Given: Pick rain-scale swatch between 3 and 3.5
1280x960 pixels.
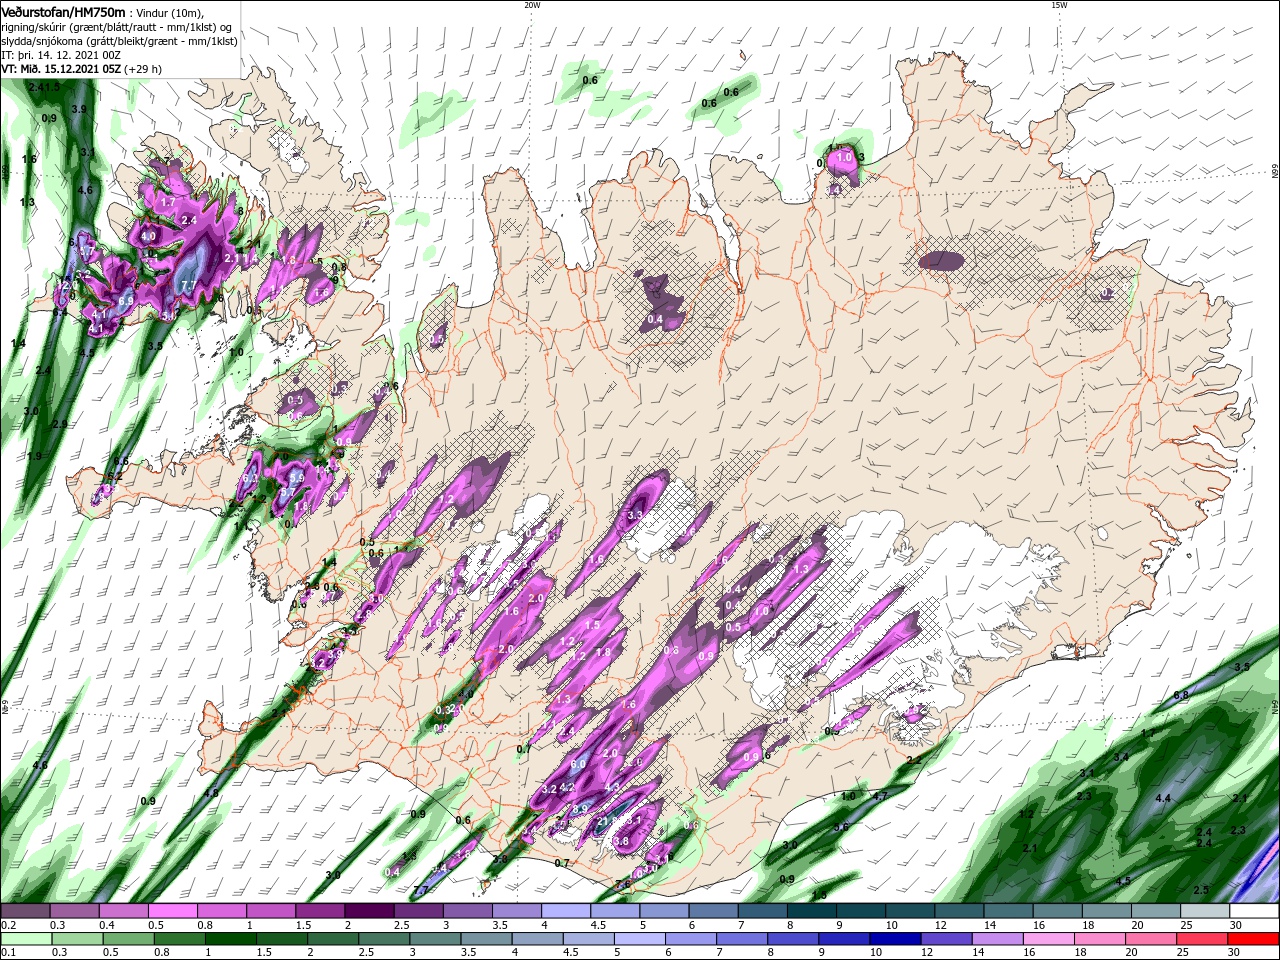Looking at the screenshot, I should point(434,939).
